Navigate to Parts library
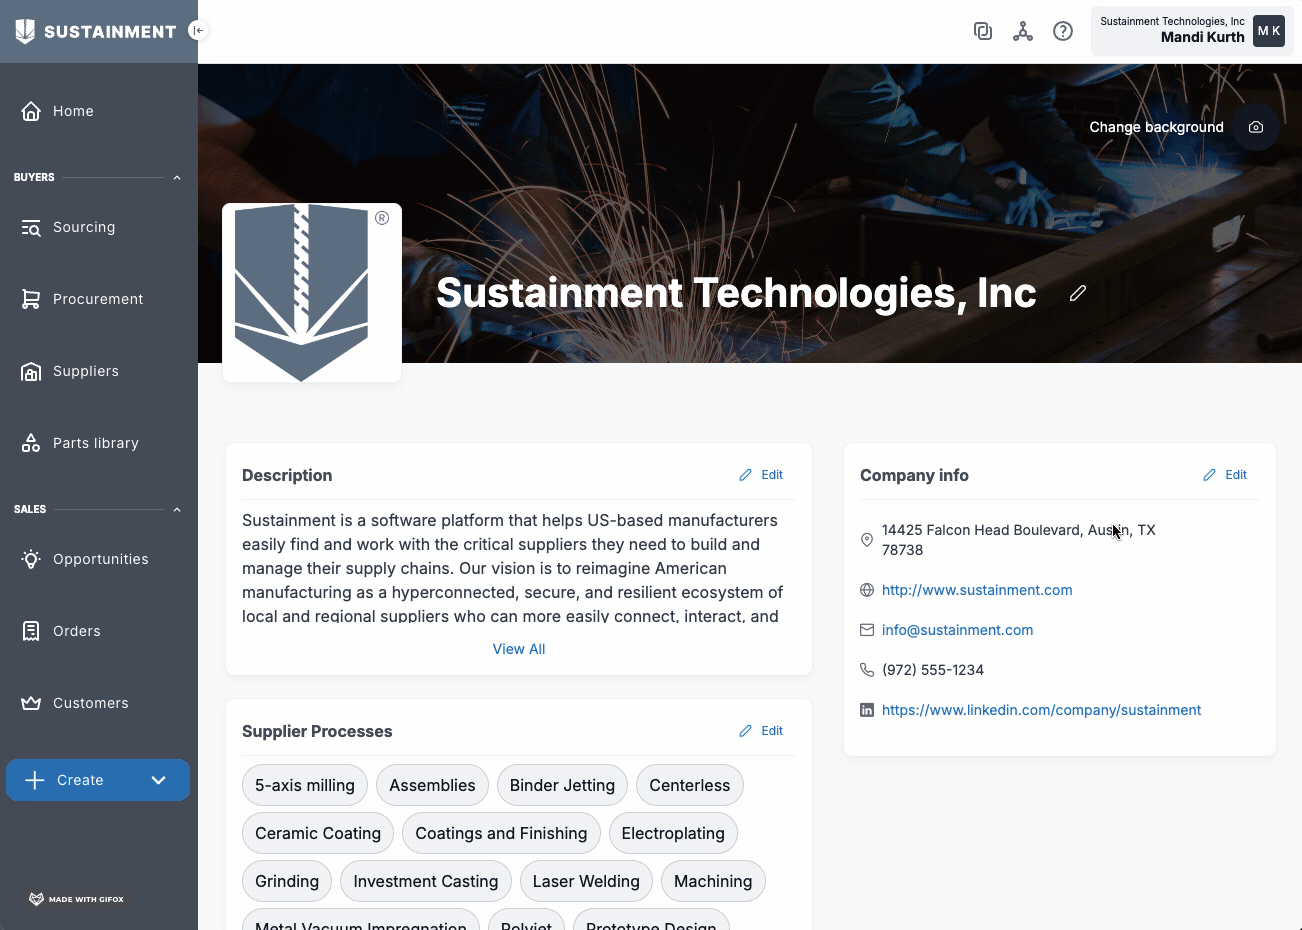The height and width of the screenshot is (930, 1302). click(95, 443)
